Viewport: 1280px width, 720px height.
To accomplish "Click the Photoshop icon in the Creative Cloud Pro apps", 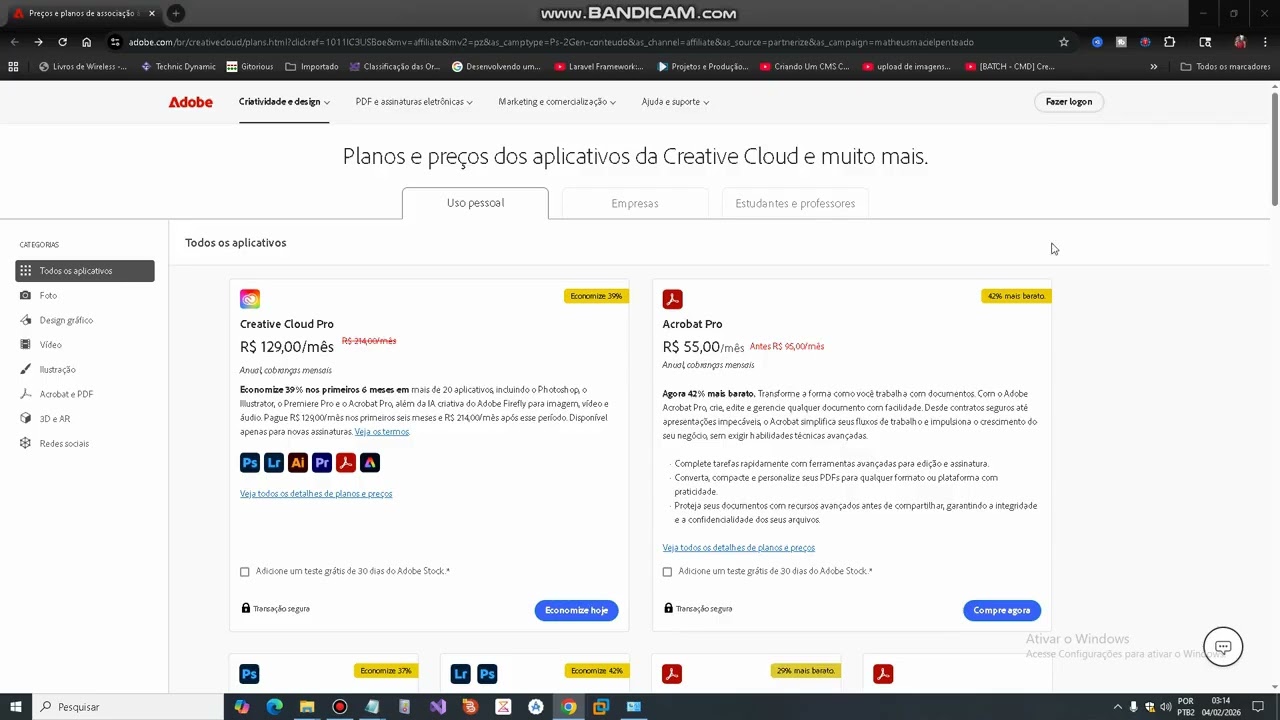I will point(250,462).
